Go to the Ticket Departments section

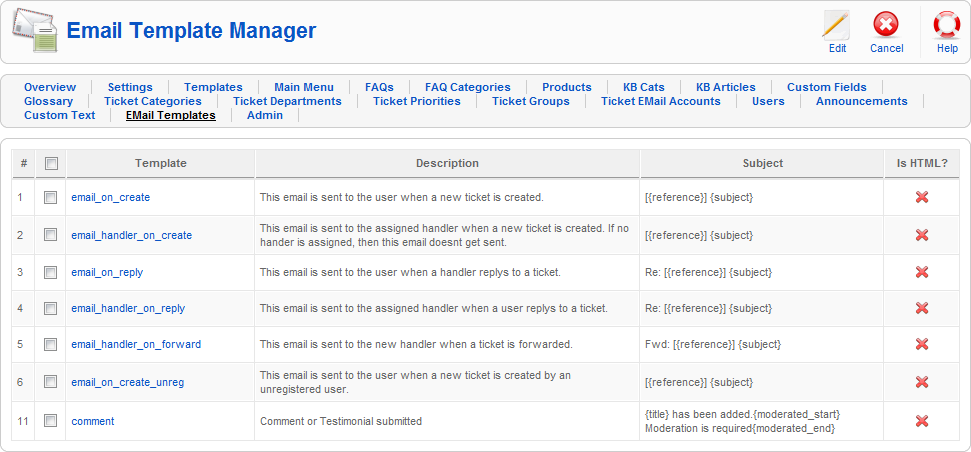click(x=287, y=101)
